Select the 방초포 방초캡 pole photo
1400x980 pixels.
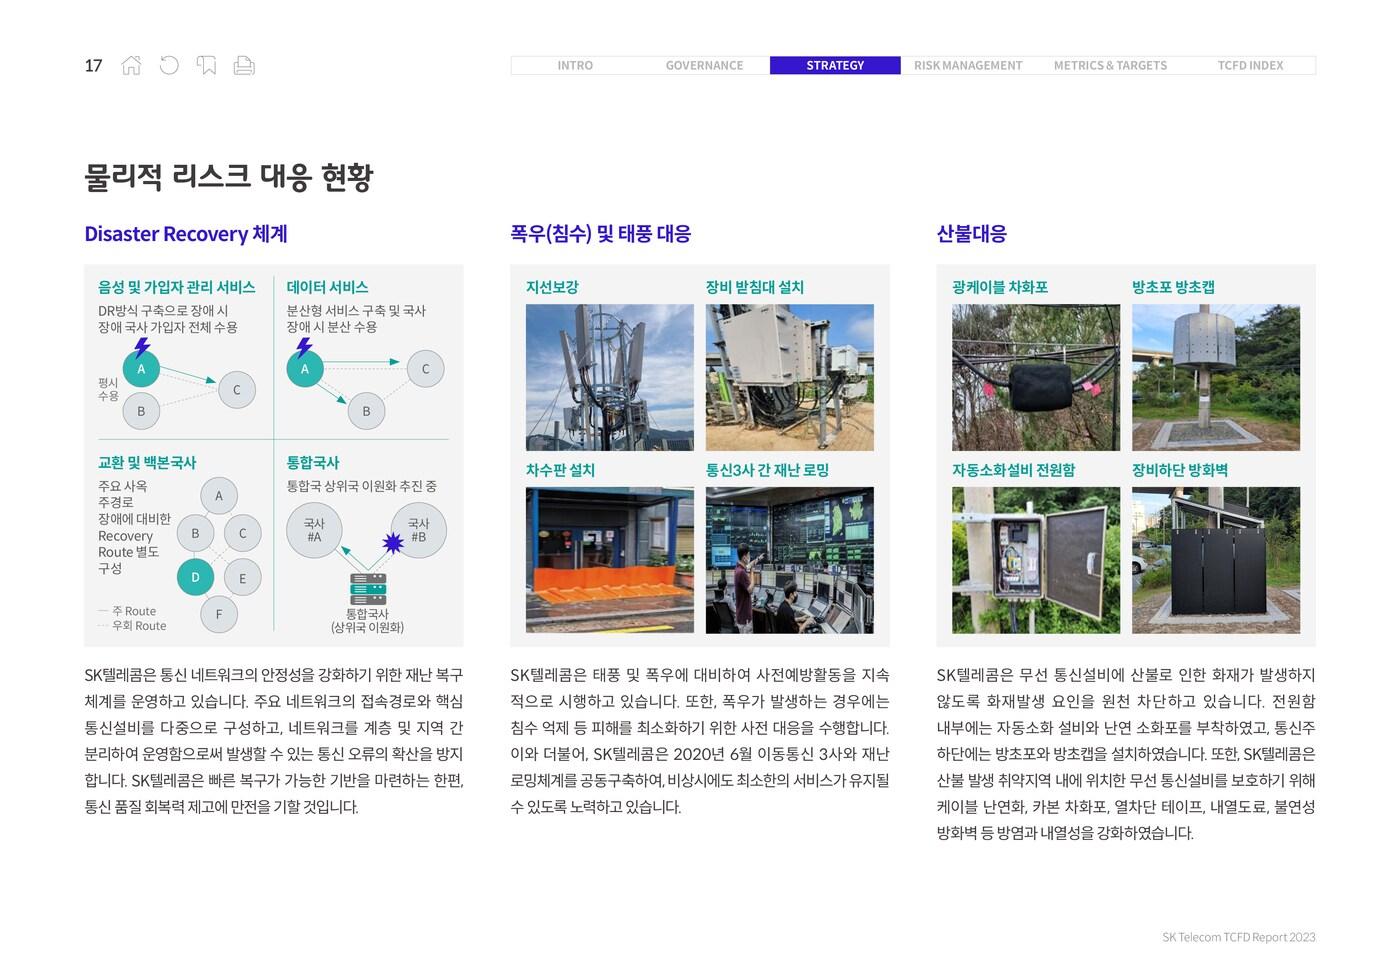click(x=1215, y=377)
